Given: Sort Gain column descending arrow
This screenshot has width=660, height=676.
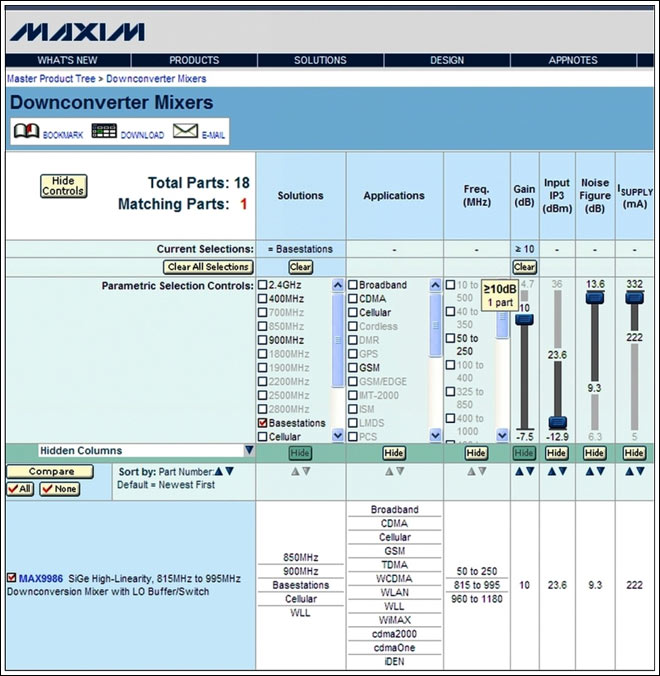Looking at the screenshot, I should pos(530,471).
